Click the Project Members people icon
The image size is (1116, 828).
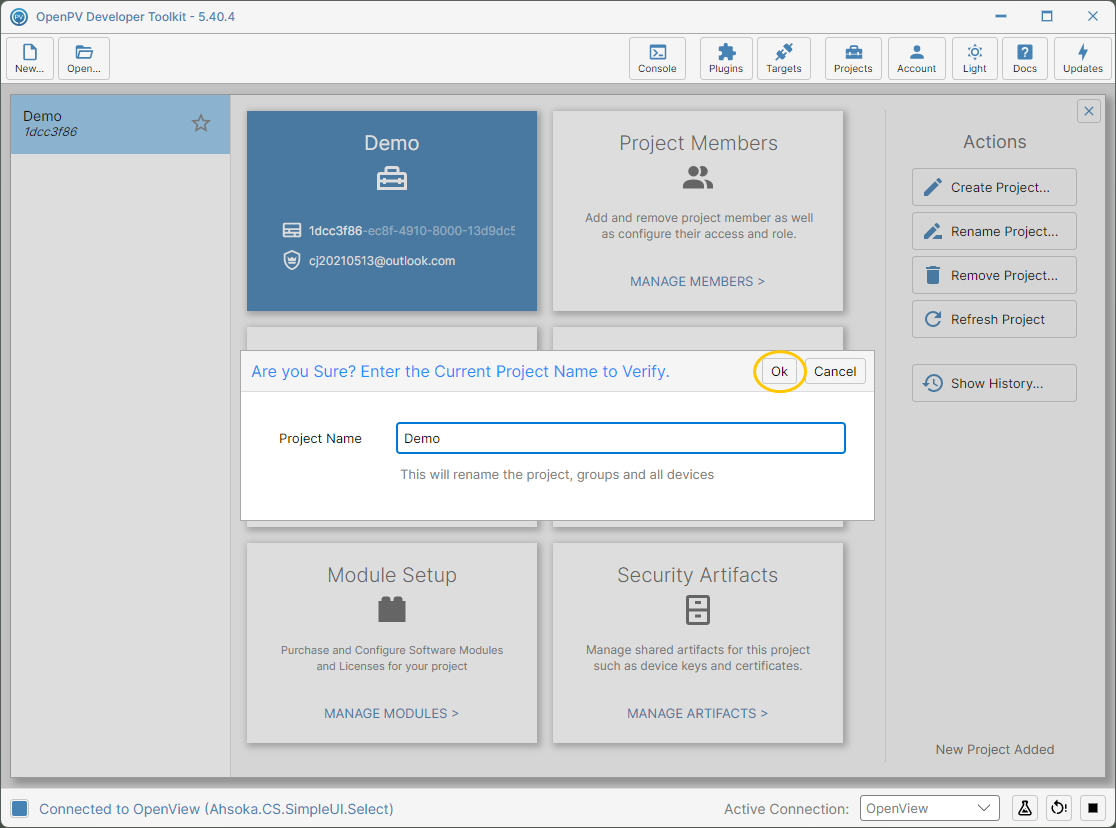[x=698, y=177]
